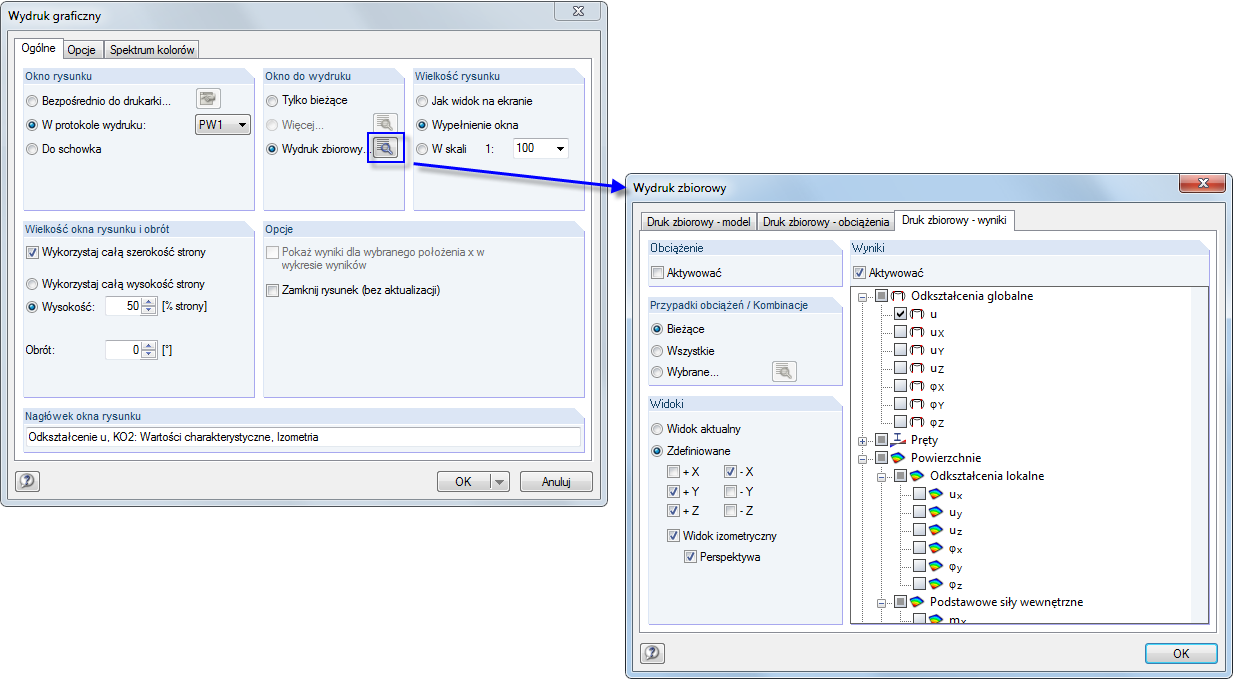Uncheck Widok izometryczny checkbox

674,536
